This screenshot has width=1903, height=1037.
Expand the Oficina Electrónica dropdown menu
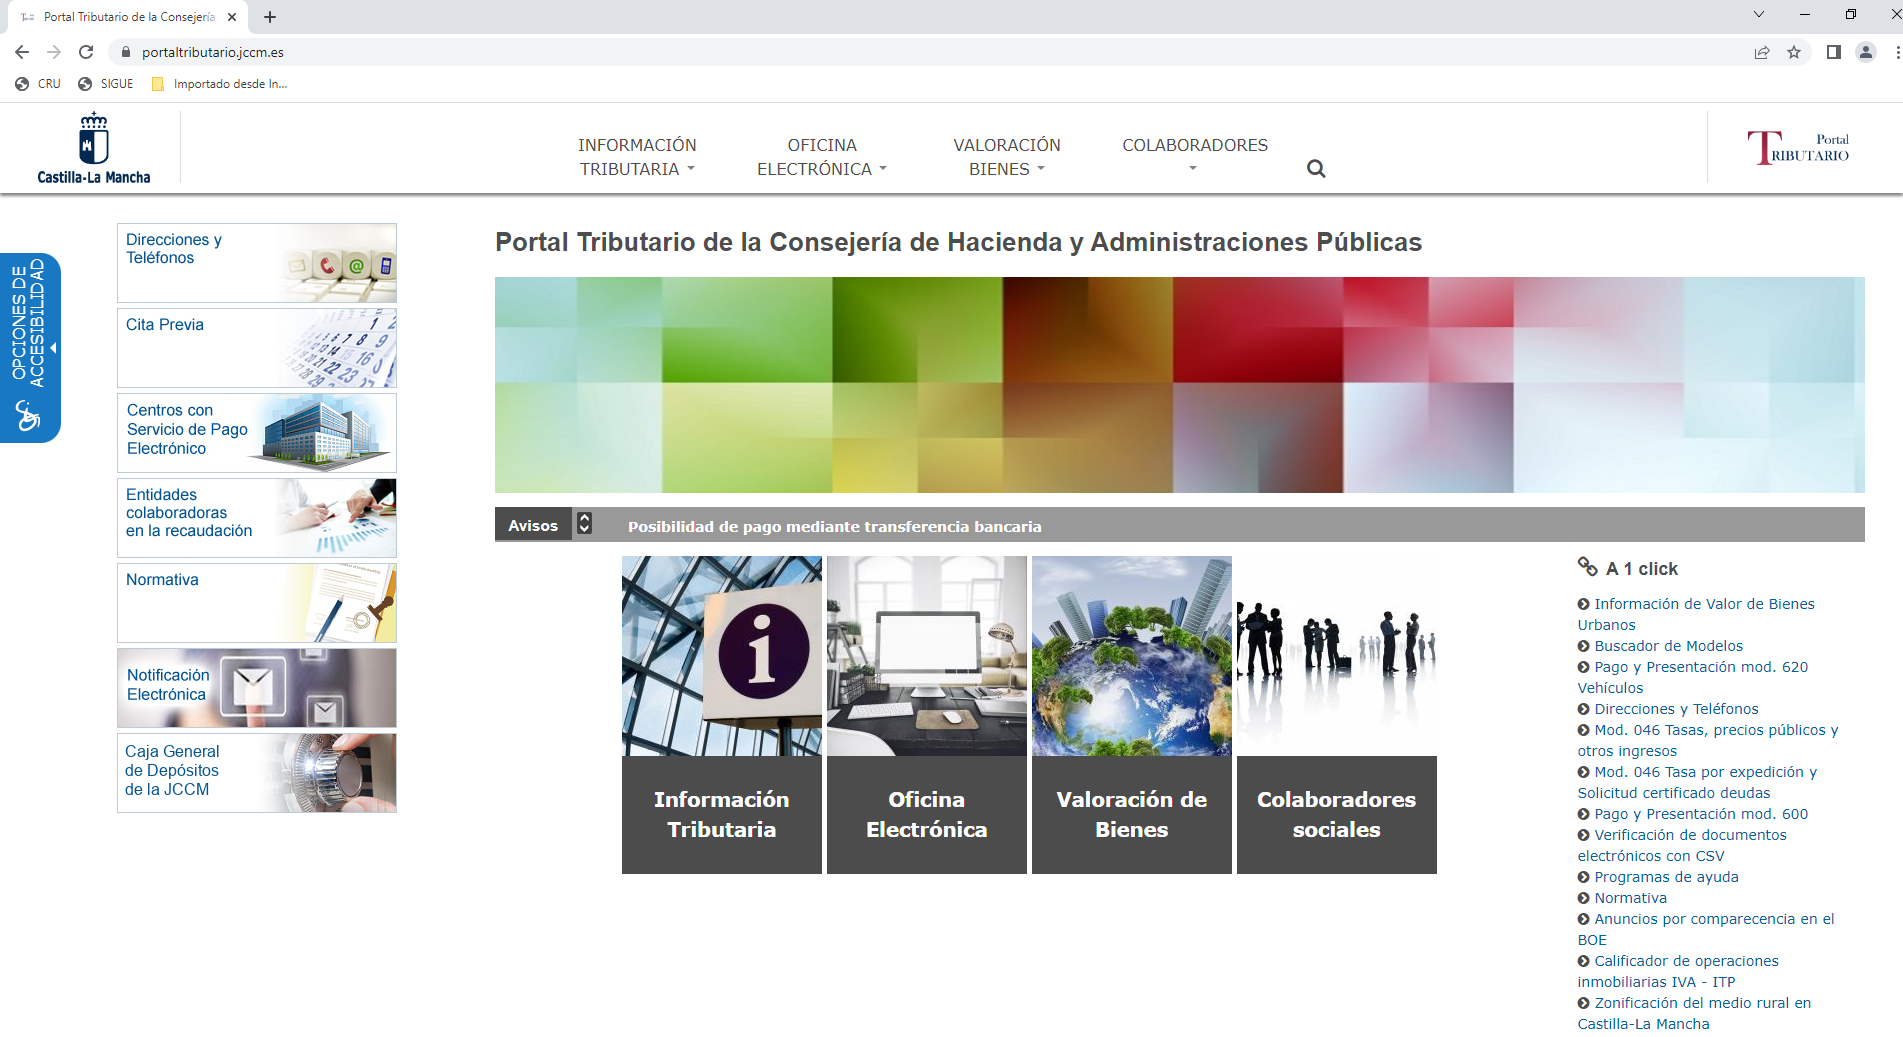[x=821, y=157]
